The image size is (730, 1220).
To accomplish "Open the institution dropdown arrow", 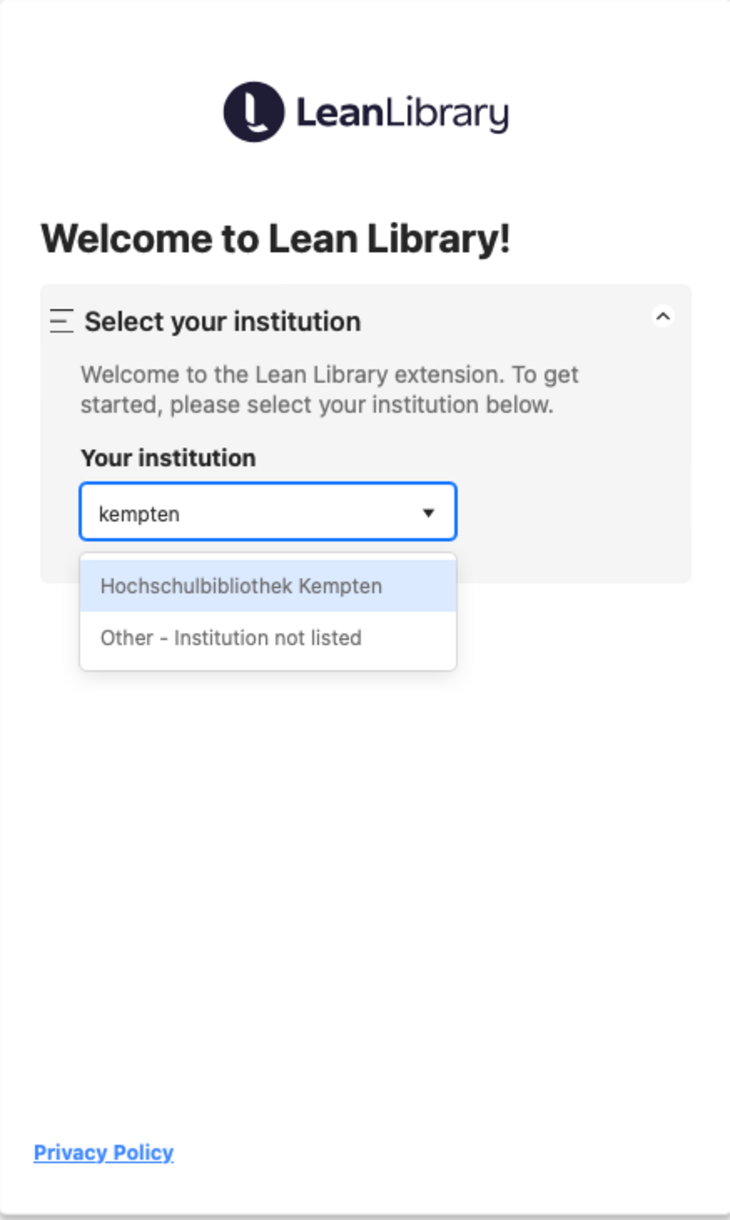I will point(428,513).
